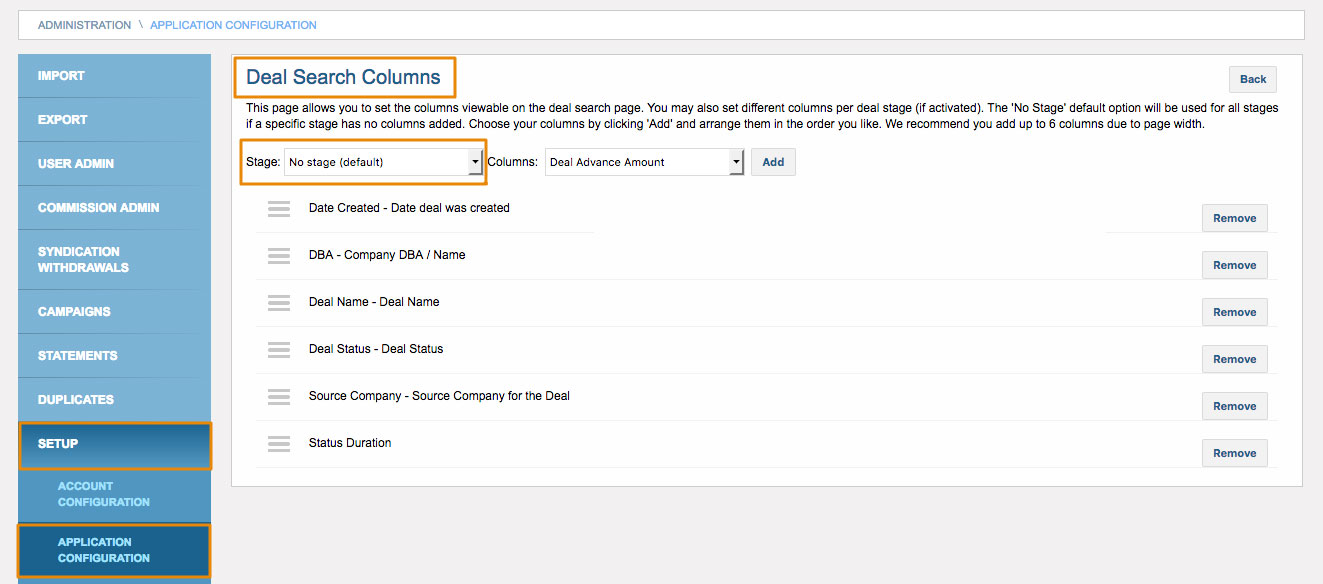Remove the Status Duration column
The height and width of the screenshot is (584, 1323).
(1235, 453)
